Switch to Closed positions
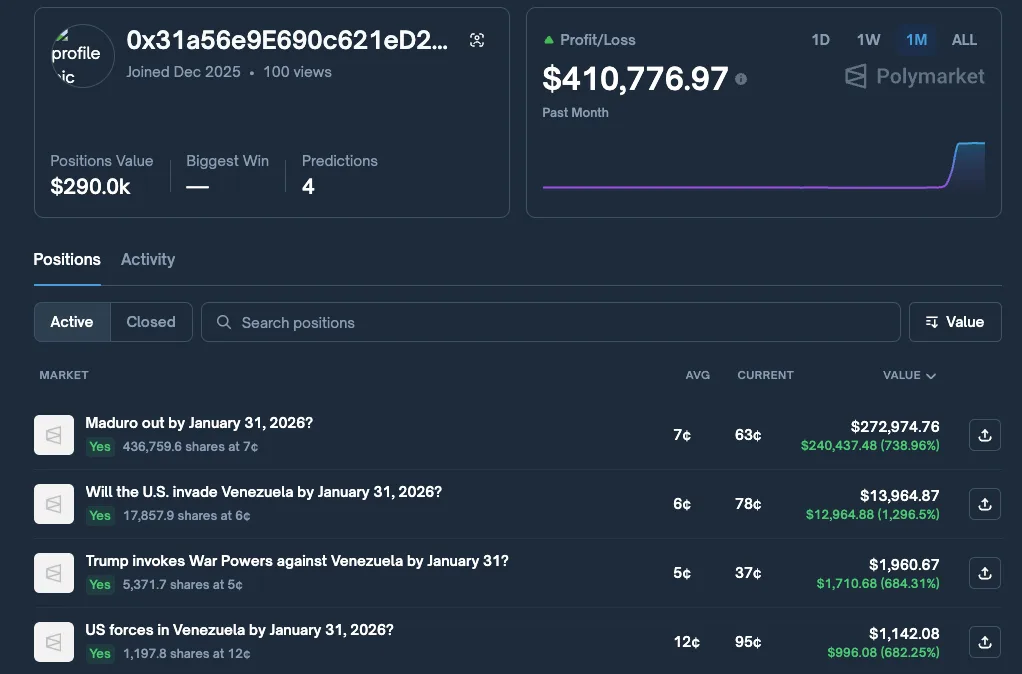Image resolution: width=1022 pixels, height=674 pixels. (150, 321)
